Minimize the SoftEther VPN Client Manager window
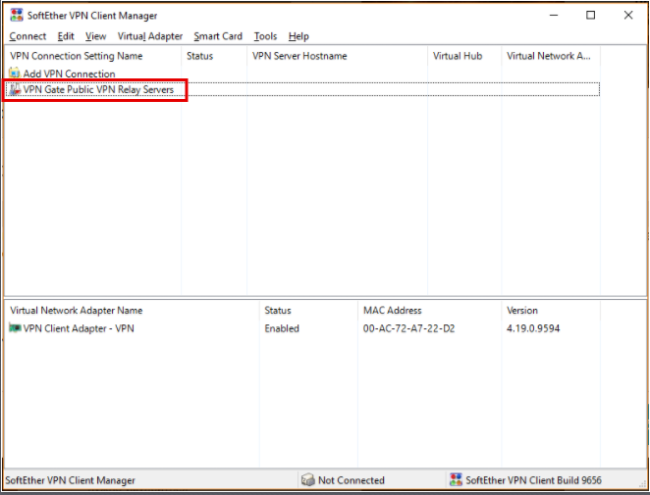 [x=554, y=15]
